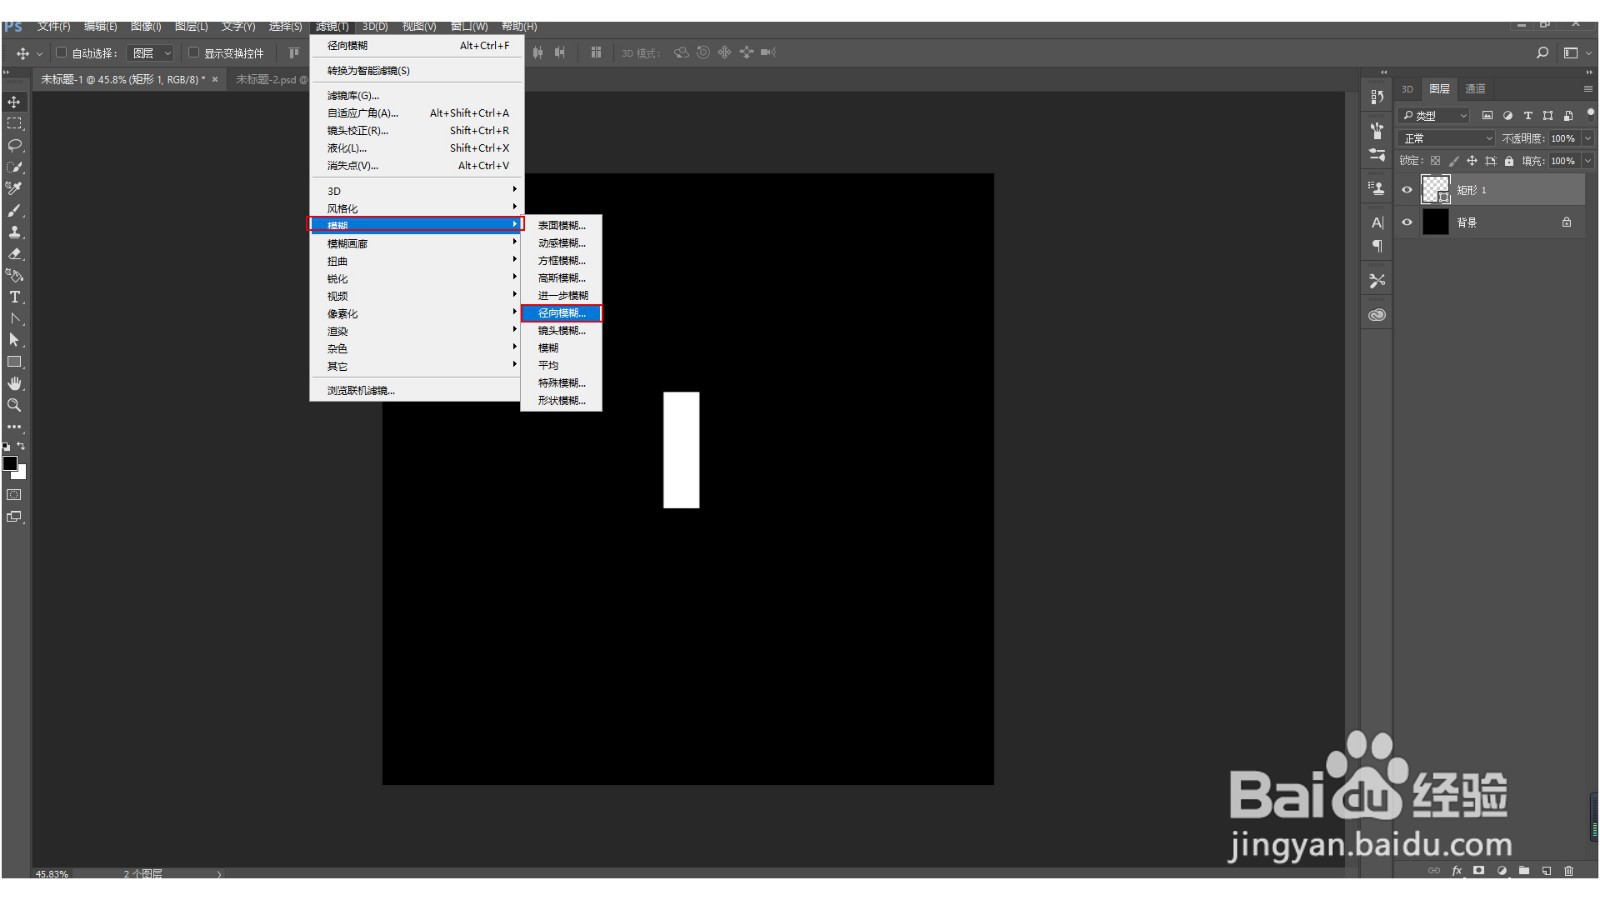Viewport: 1600px width, 900px height.
Task: Hide the 矩形 1 layer
Action: [x=1407, y=190]
